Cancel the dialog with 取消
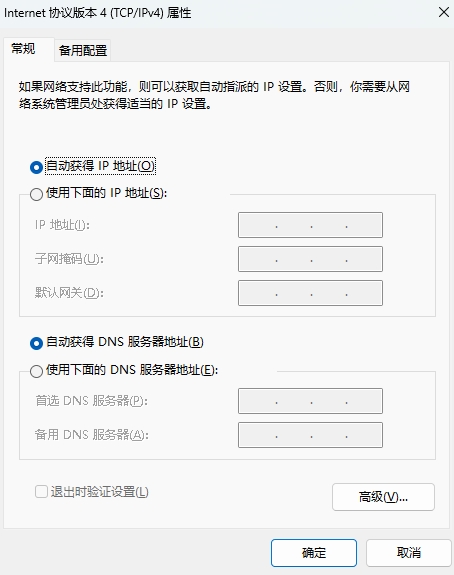The width and height of the screenshot is (454, 575). click(409, 553)
